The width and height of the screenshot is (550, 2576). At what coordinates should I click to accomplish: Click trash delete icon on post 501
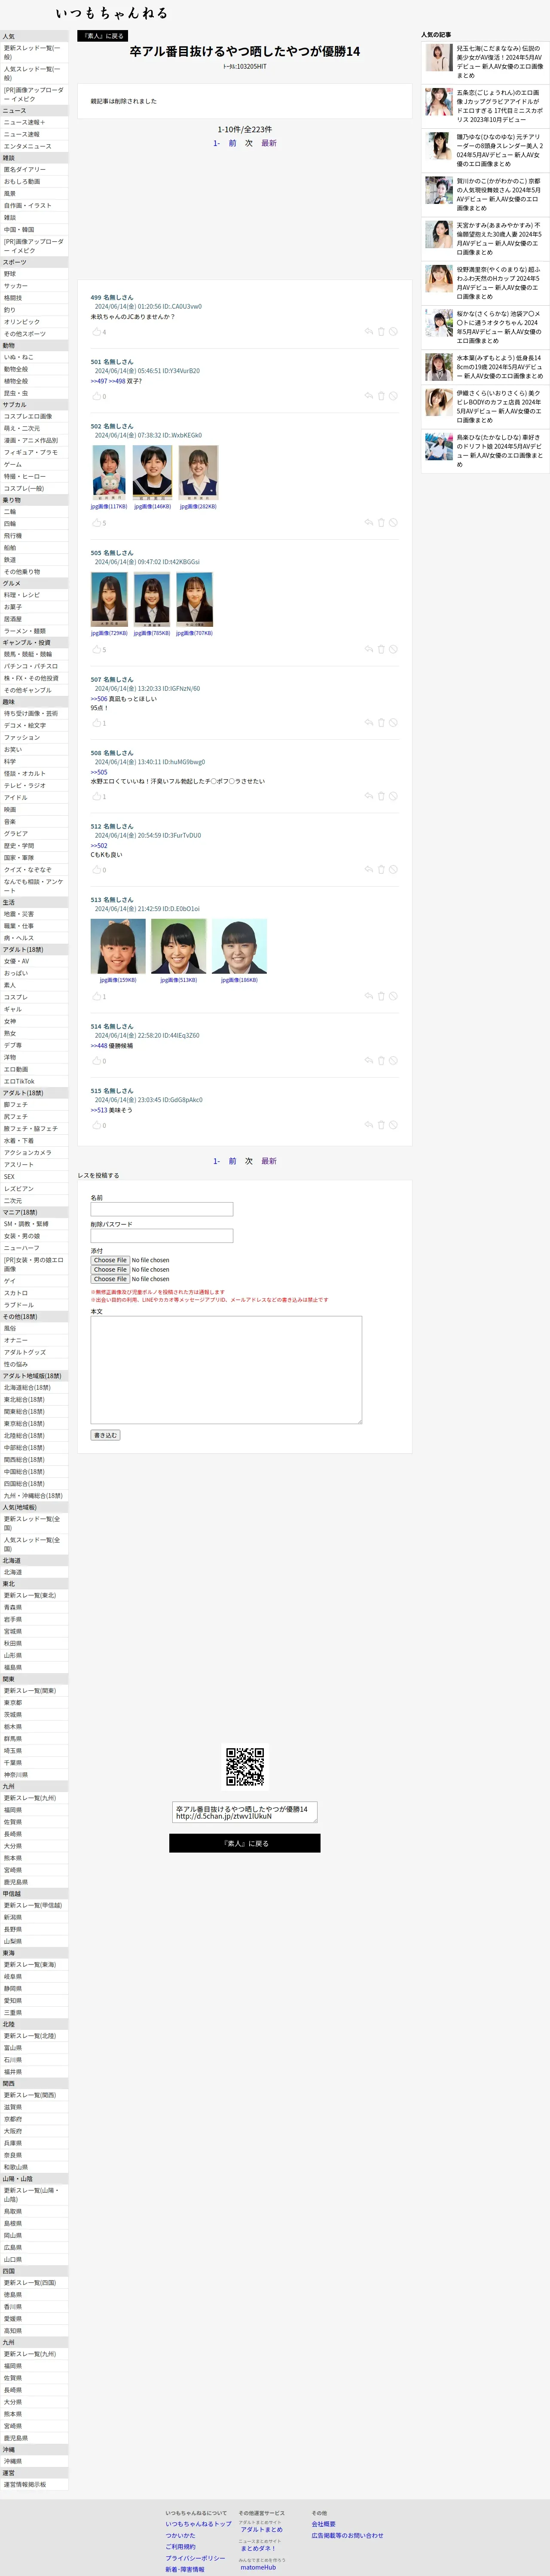point(381,395)
